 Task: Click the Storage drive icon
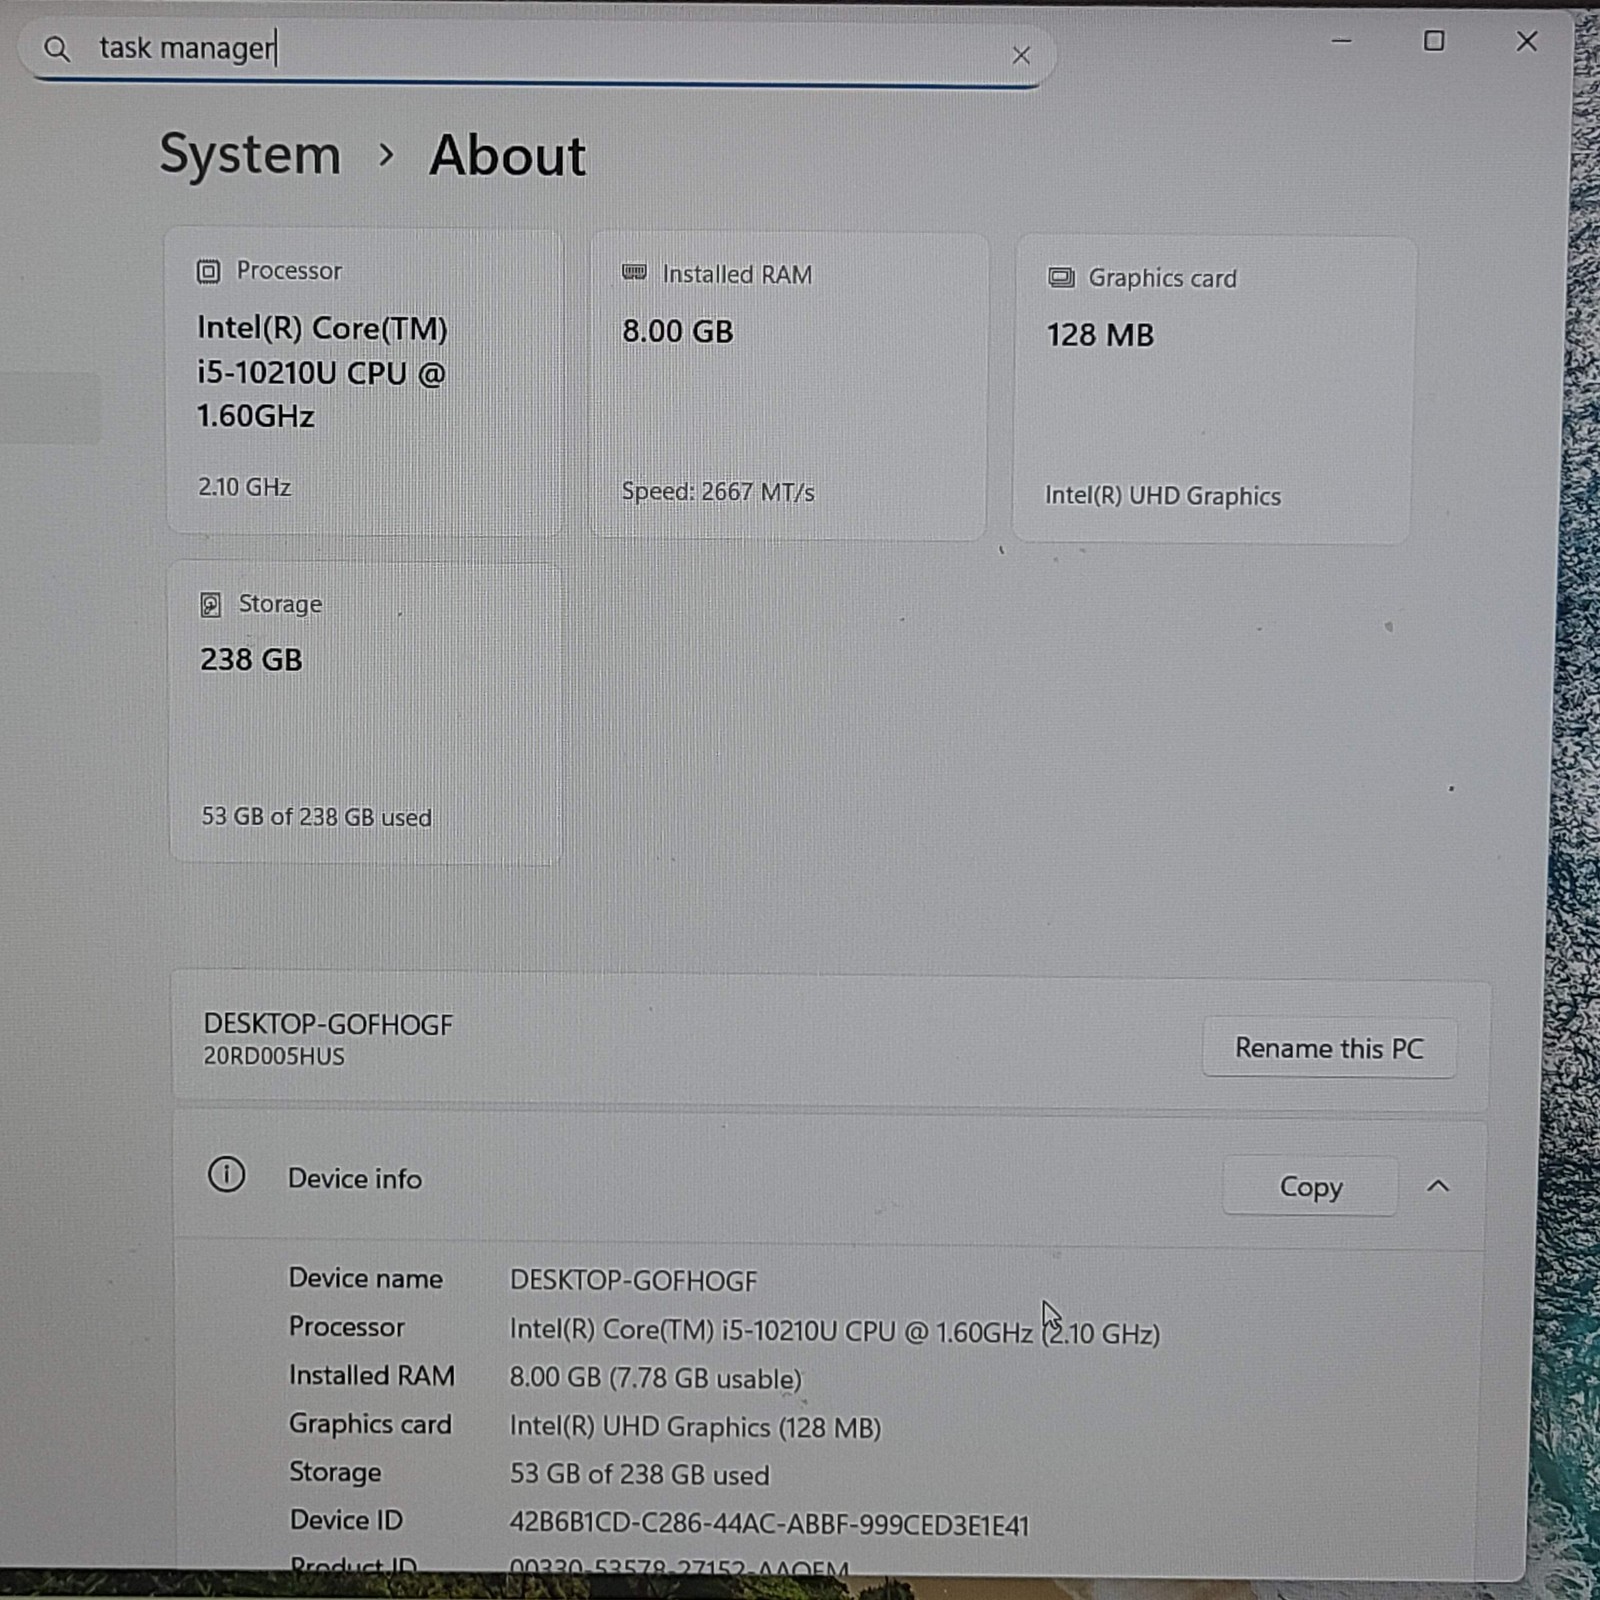(x=210, y=604)
